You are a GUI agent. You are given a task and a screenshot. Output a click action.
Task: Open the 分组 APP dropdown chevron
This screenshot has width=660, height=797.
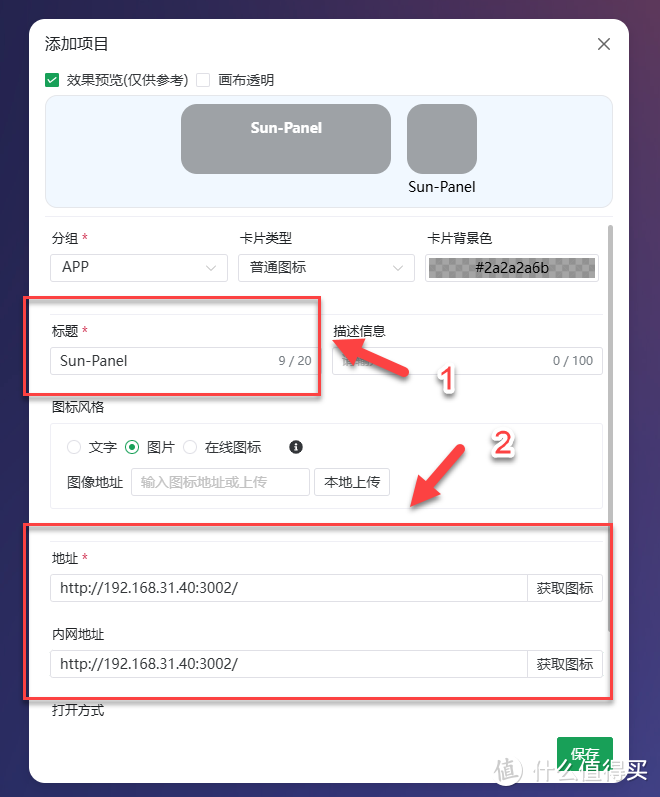(x=211, y=268)
